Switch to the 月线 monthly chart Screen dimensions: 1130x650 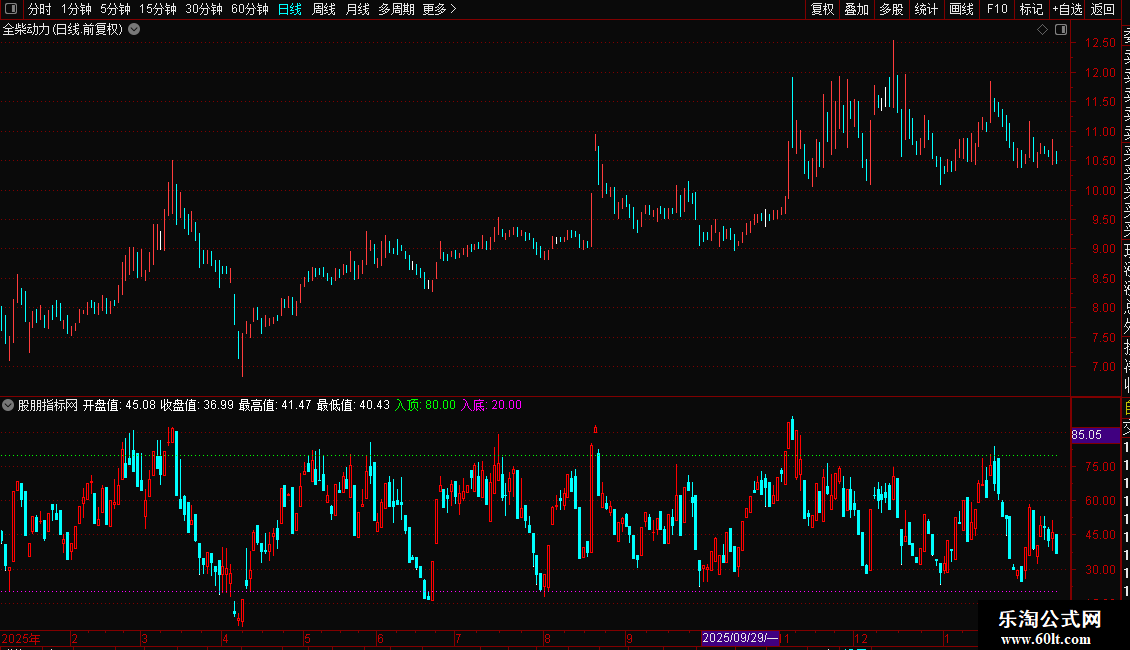coord(357,9)
